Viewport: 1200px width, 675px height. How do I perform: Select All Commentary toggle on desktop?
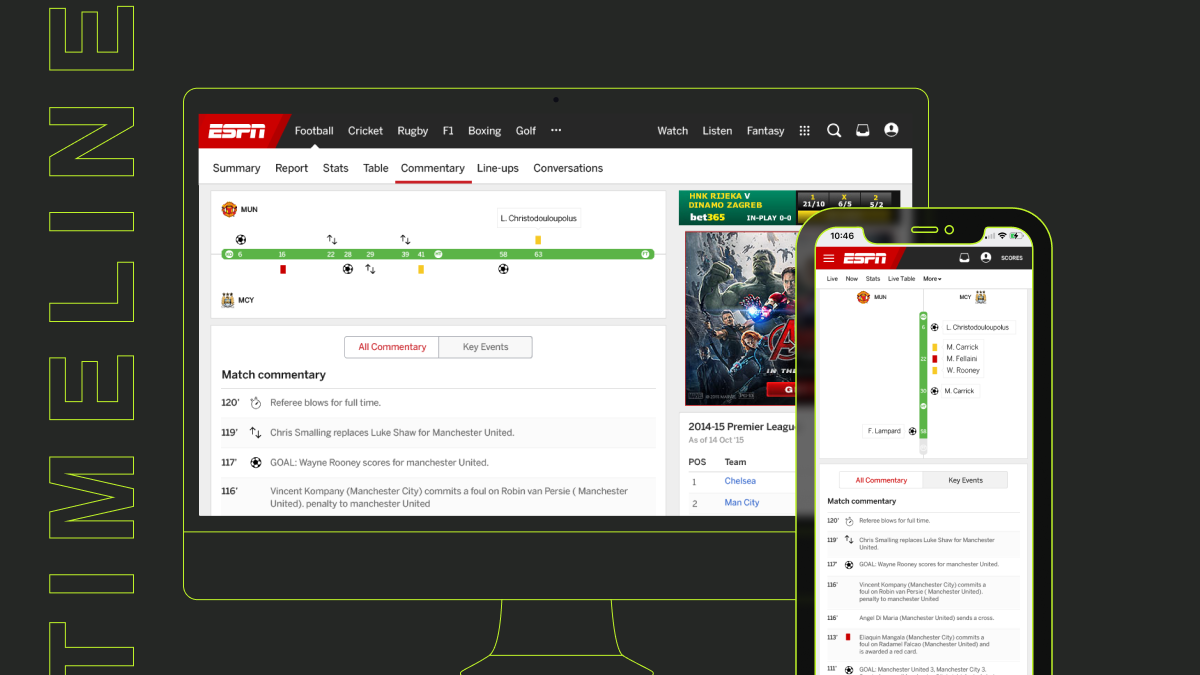392,347
